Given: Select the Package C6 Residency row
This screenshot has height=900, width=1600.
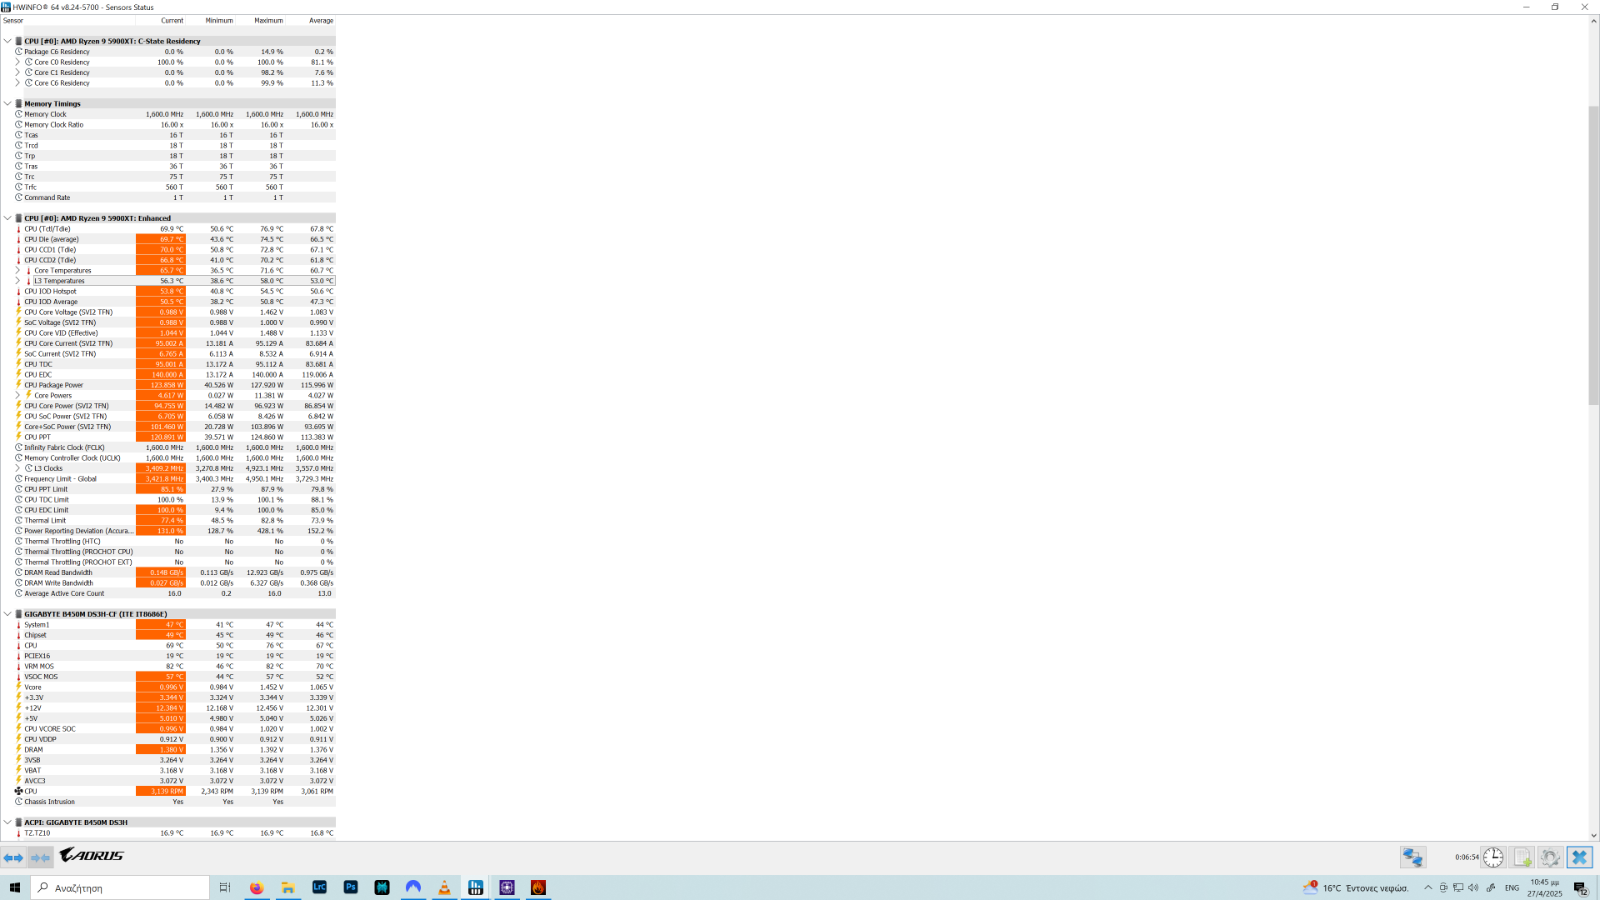Looking at the screenshot, I should (168, 52).
